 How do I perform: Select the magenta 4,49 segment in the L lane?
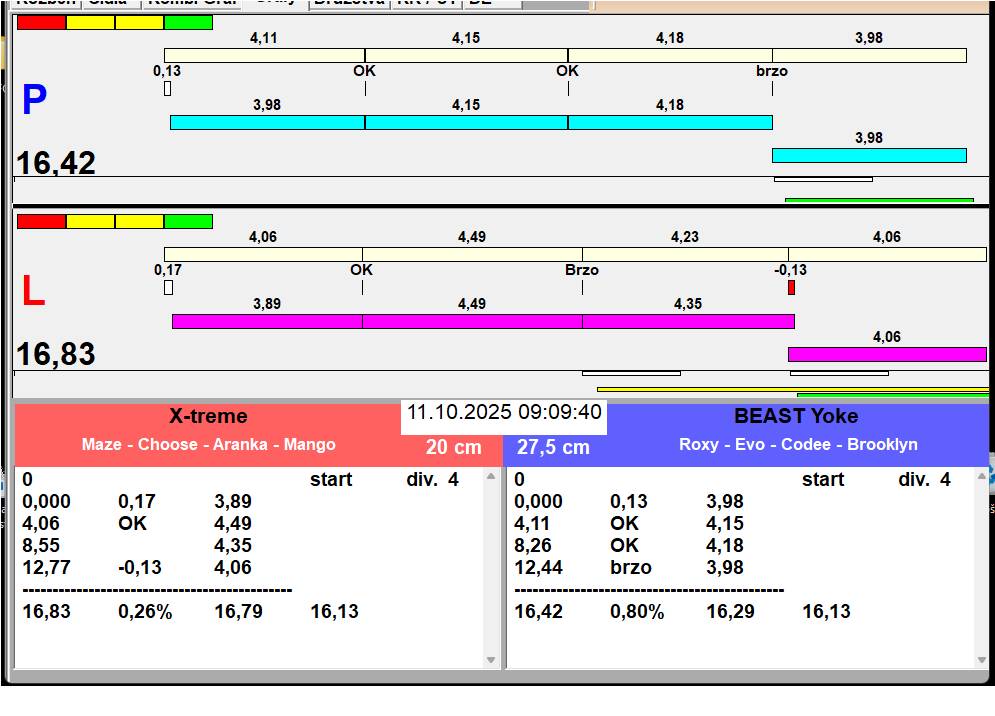pos(472,321)
